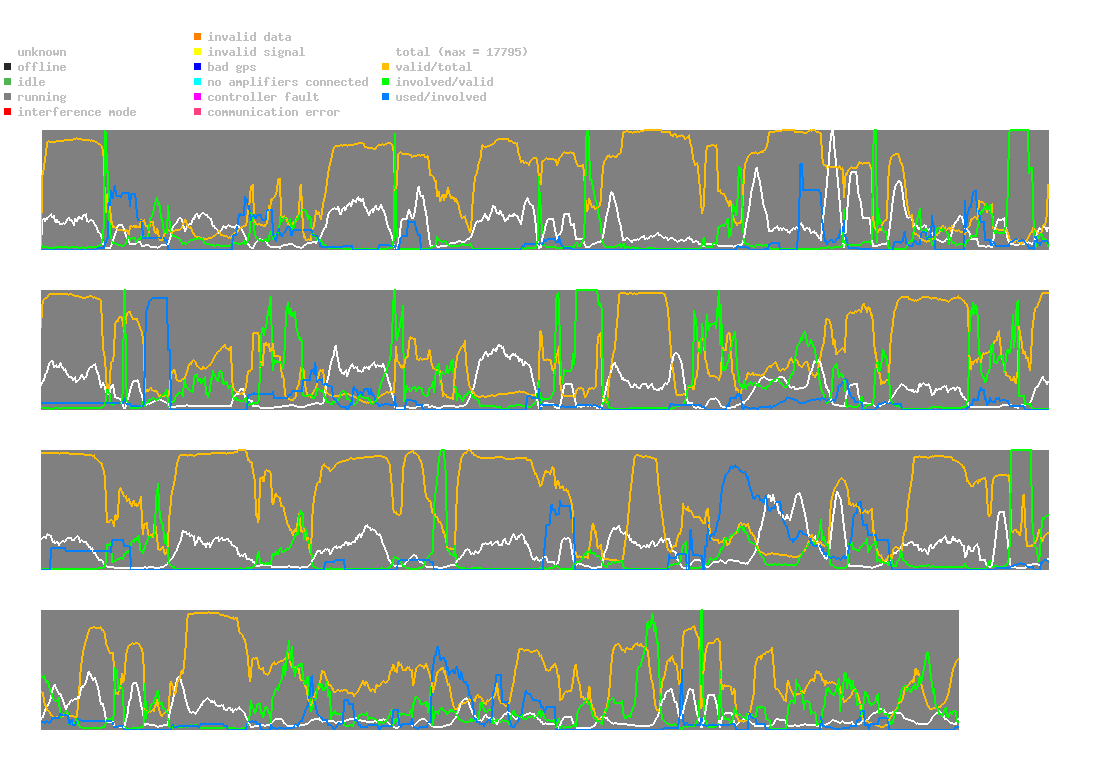Click the 'no amplifiers connected' legend text

click(x=288, y=82)
